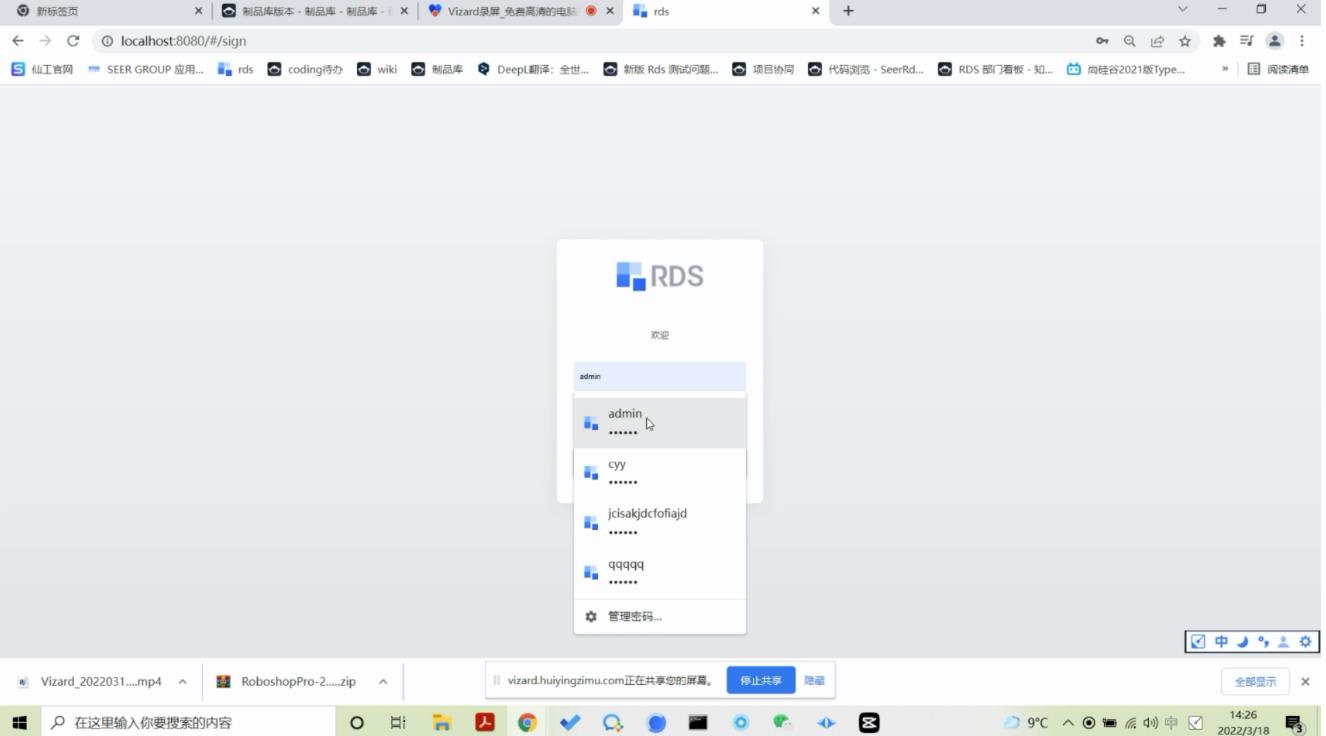Open the volume control in system tray

pos(1151,722)
